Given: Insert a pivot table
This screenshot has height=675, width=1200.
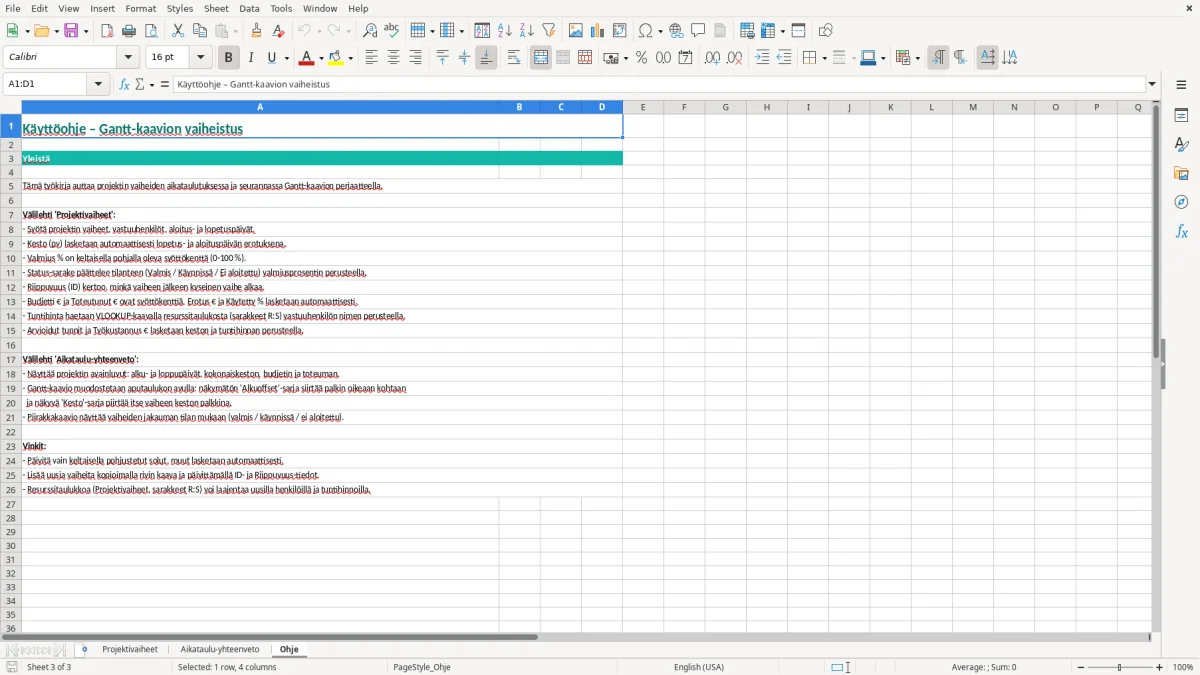Looking at the screenshot, I should point(620,31).
